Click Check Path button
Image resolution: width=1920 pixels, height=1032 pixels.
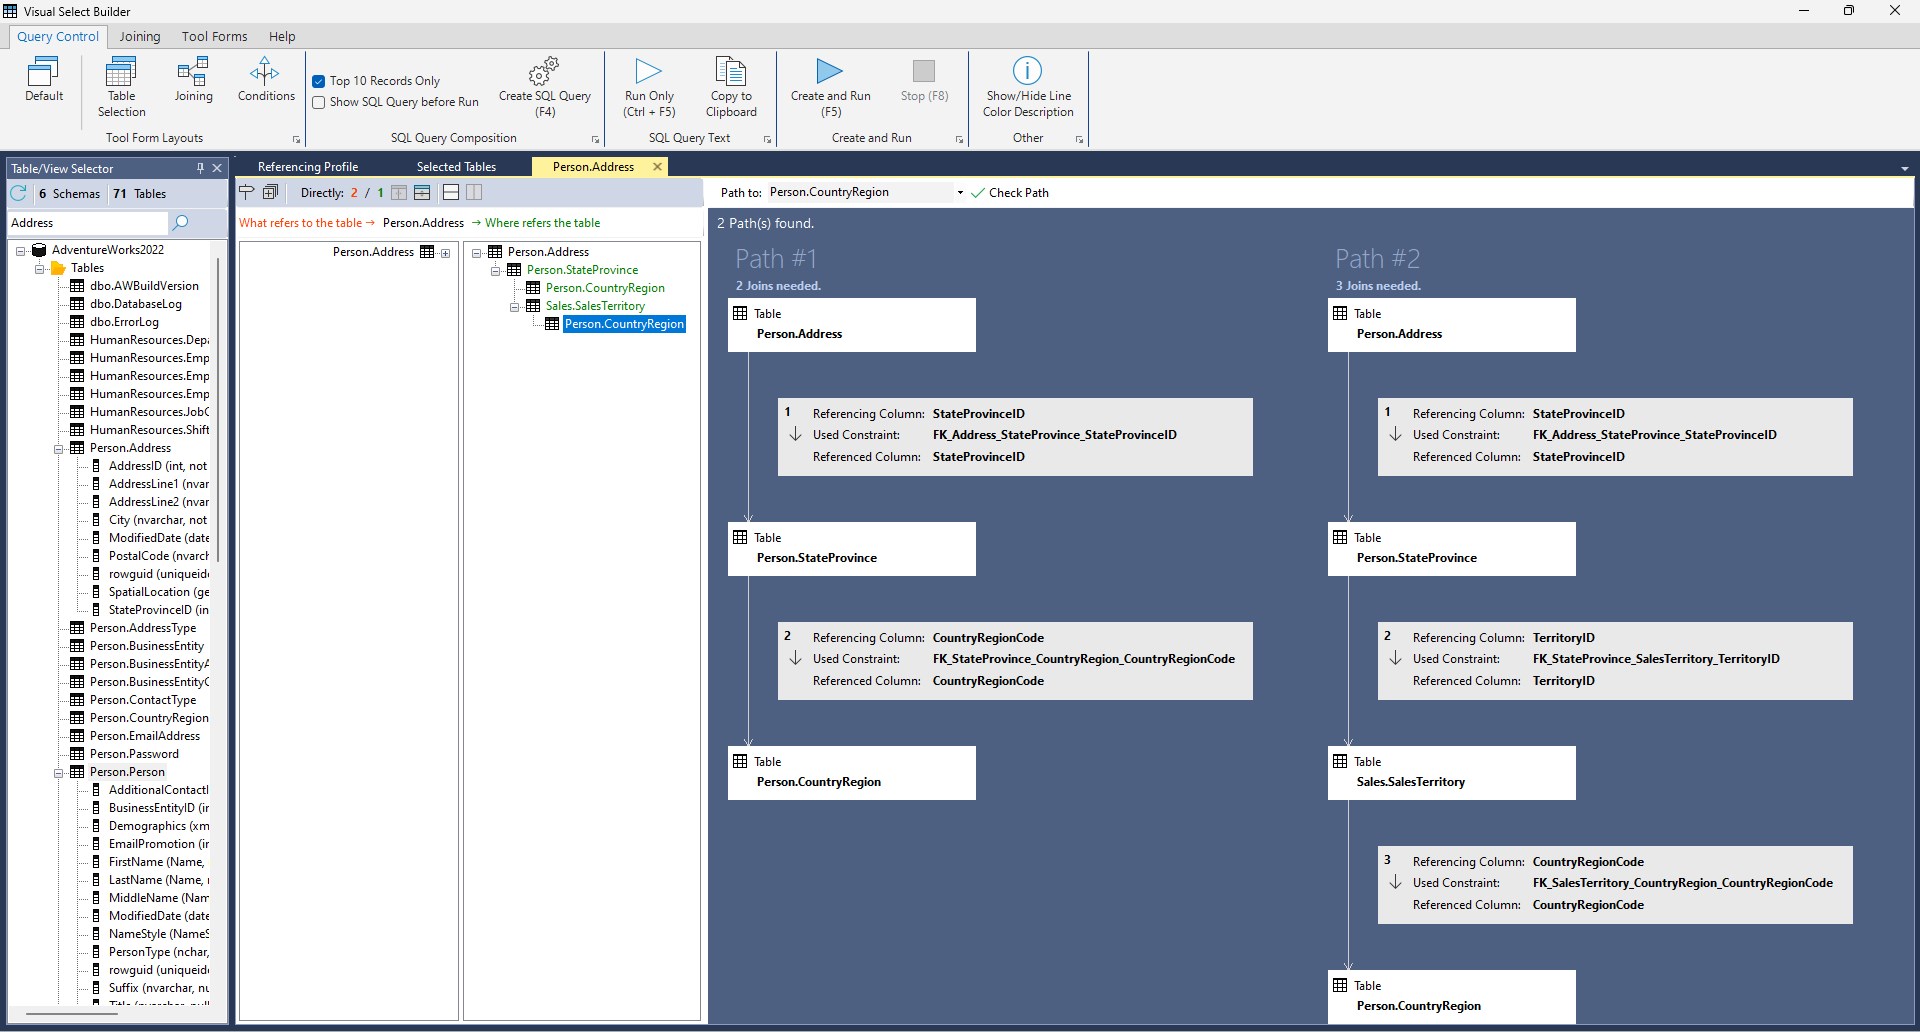coord(1010,193)
